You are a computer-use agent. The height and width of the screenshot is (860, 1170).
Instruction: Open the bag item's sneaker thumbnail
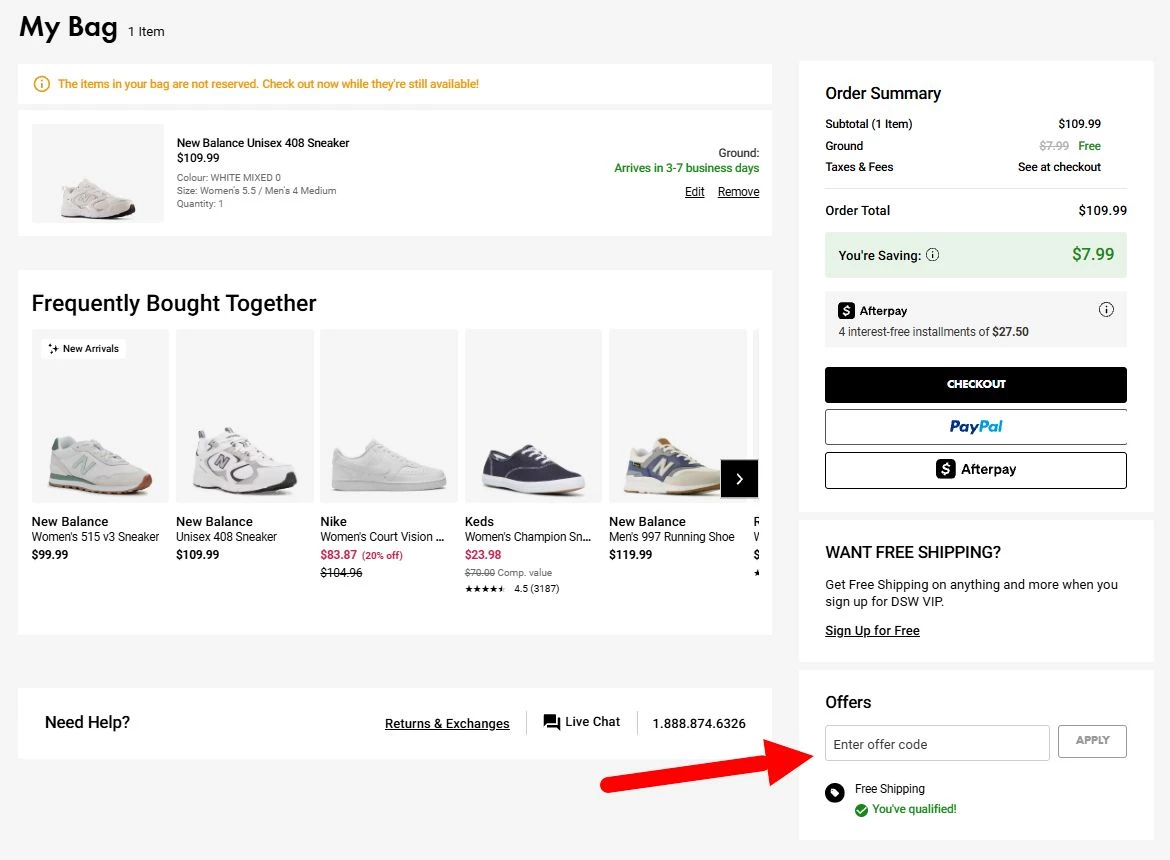pos(98,173)
